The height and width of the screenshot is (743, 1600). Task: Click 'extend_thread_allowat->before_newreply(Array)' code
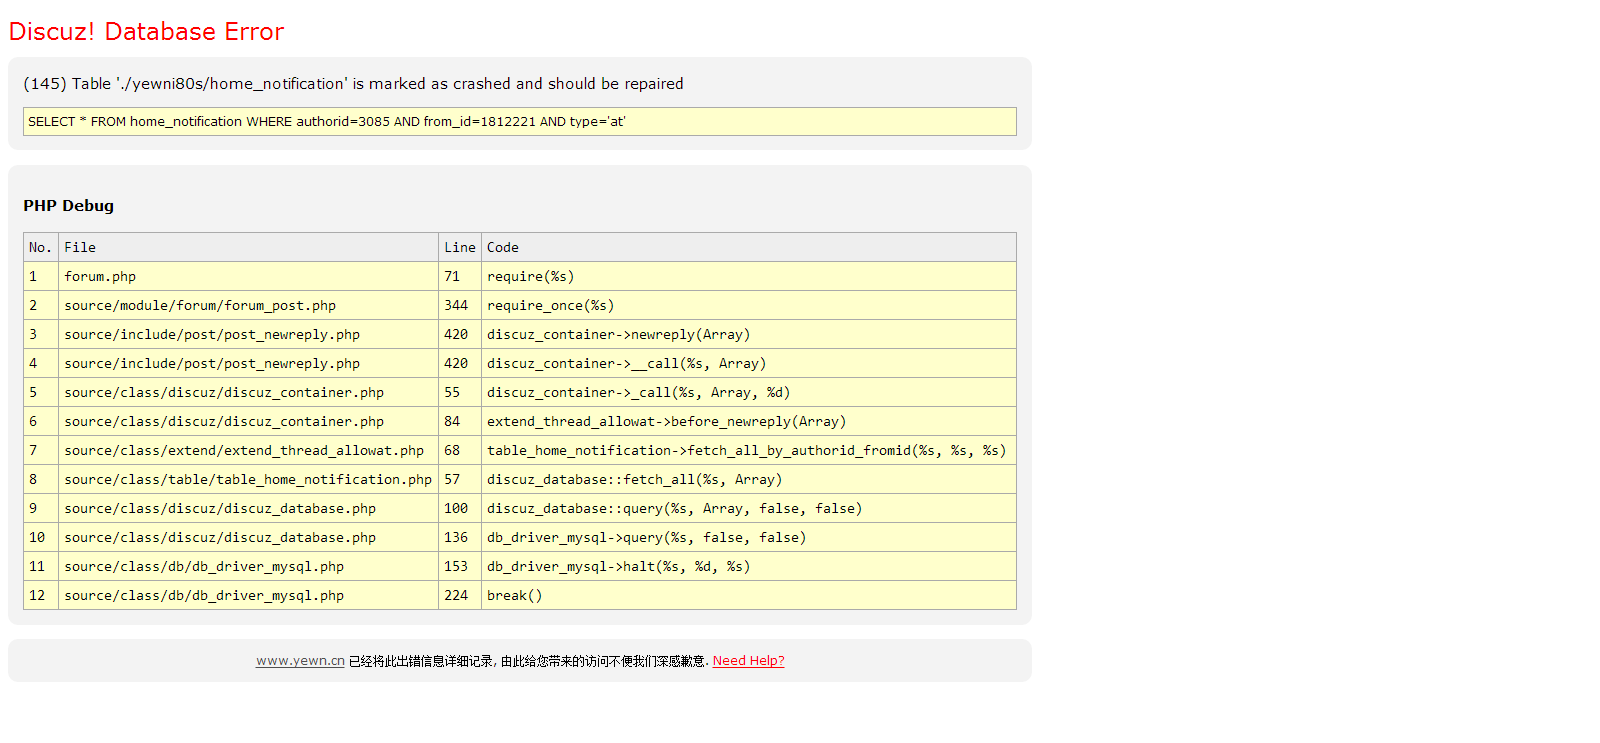[x=749, y=421]
